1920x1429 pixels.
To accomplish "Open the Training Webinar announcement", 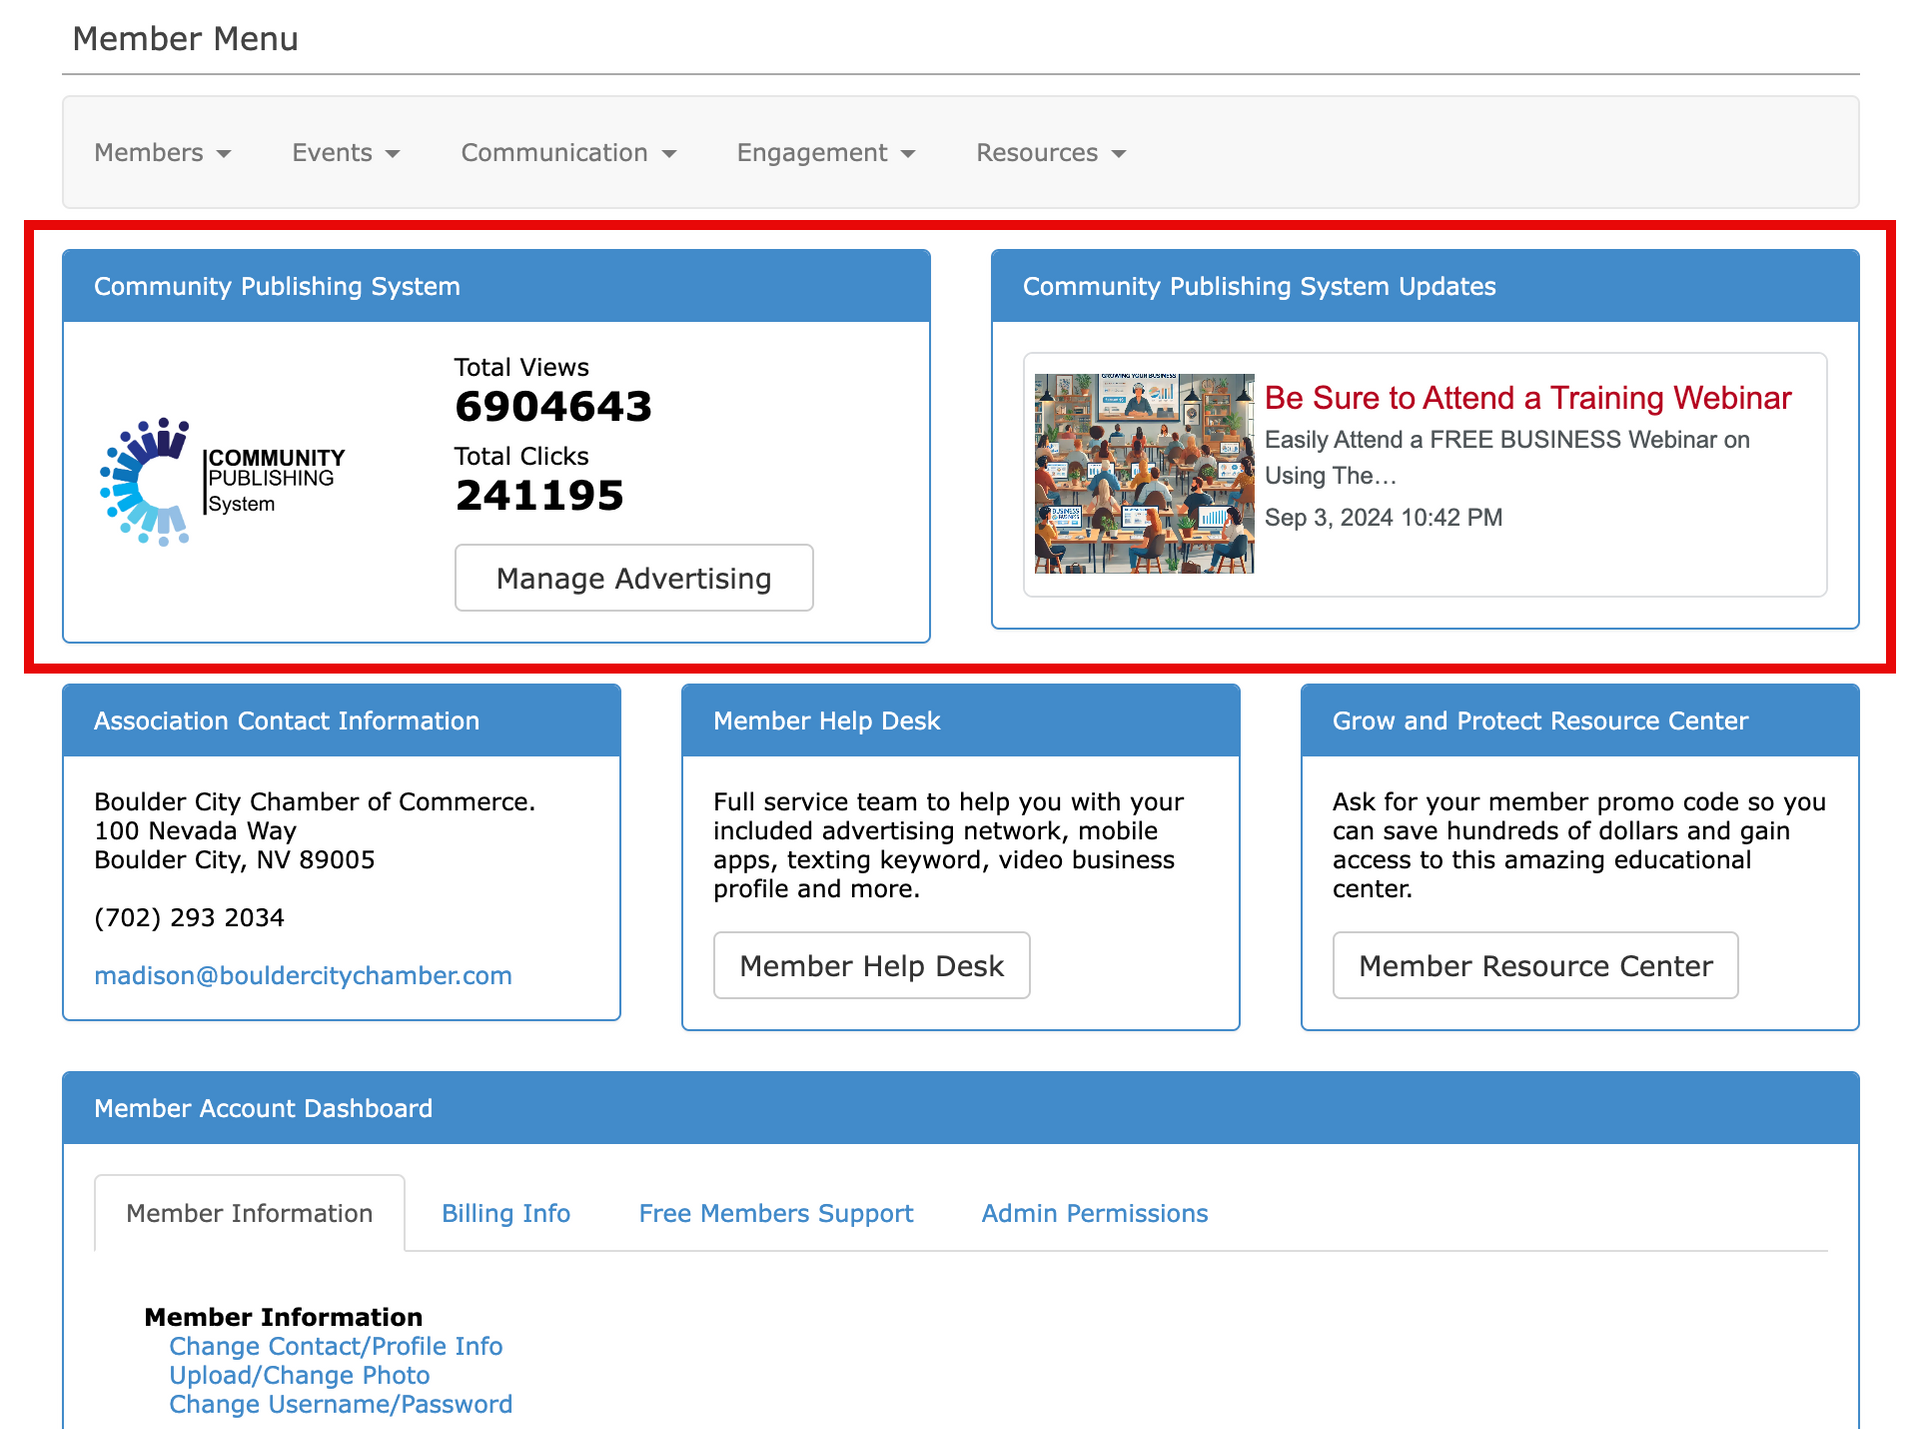I will (1527, 397).
